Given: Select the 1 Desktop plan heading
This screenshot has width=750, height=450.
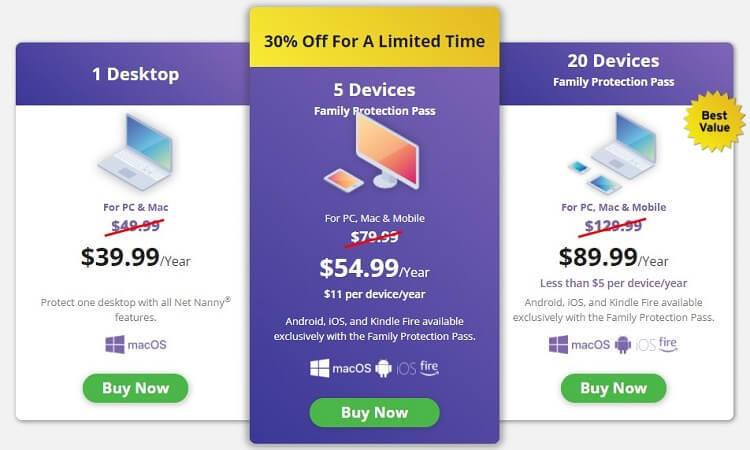Looking at the screenshot, I should coord(136,74).
